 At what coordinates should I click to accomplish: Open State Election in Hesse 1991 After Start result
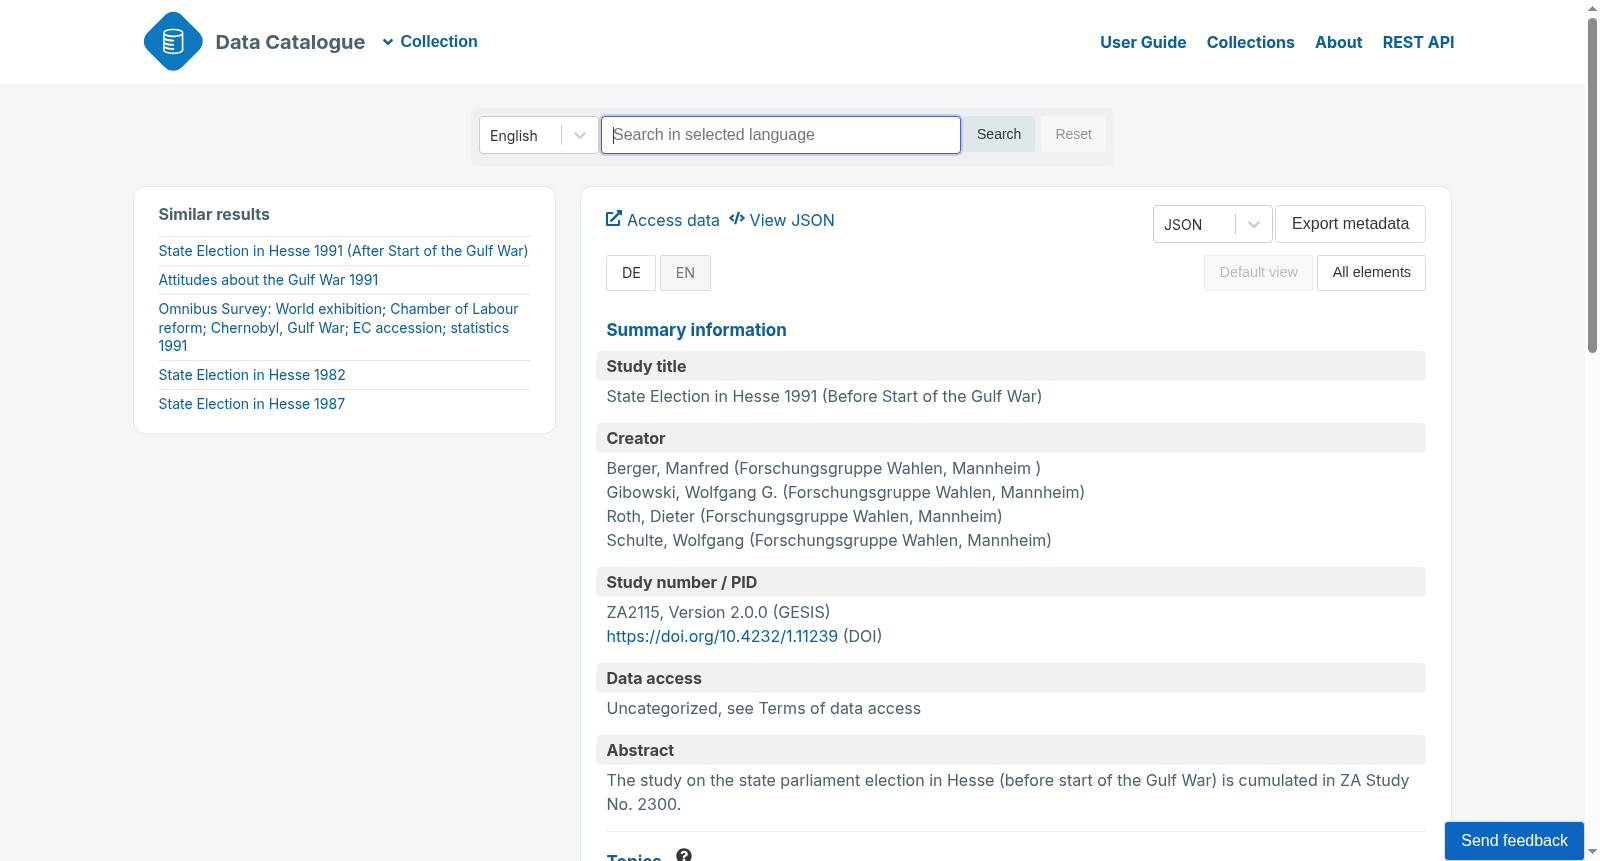coord(343,251)
